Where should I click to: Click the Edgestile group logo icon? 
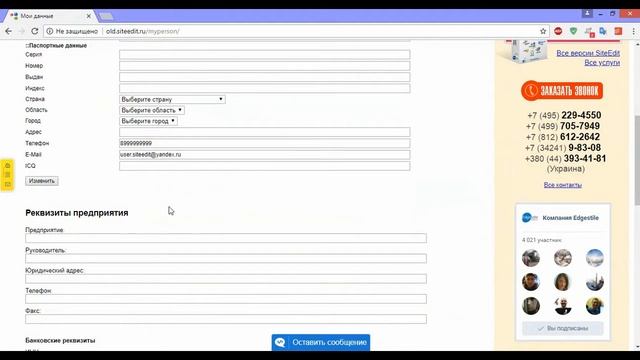(x=530, y=218)
